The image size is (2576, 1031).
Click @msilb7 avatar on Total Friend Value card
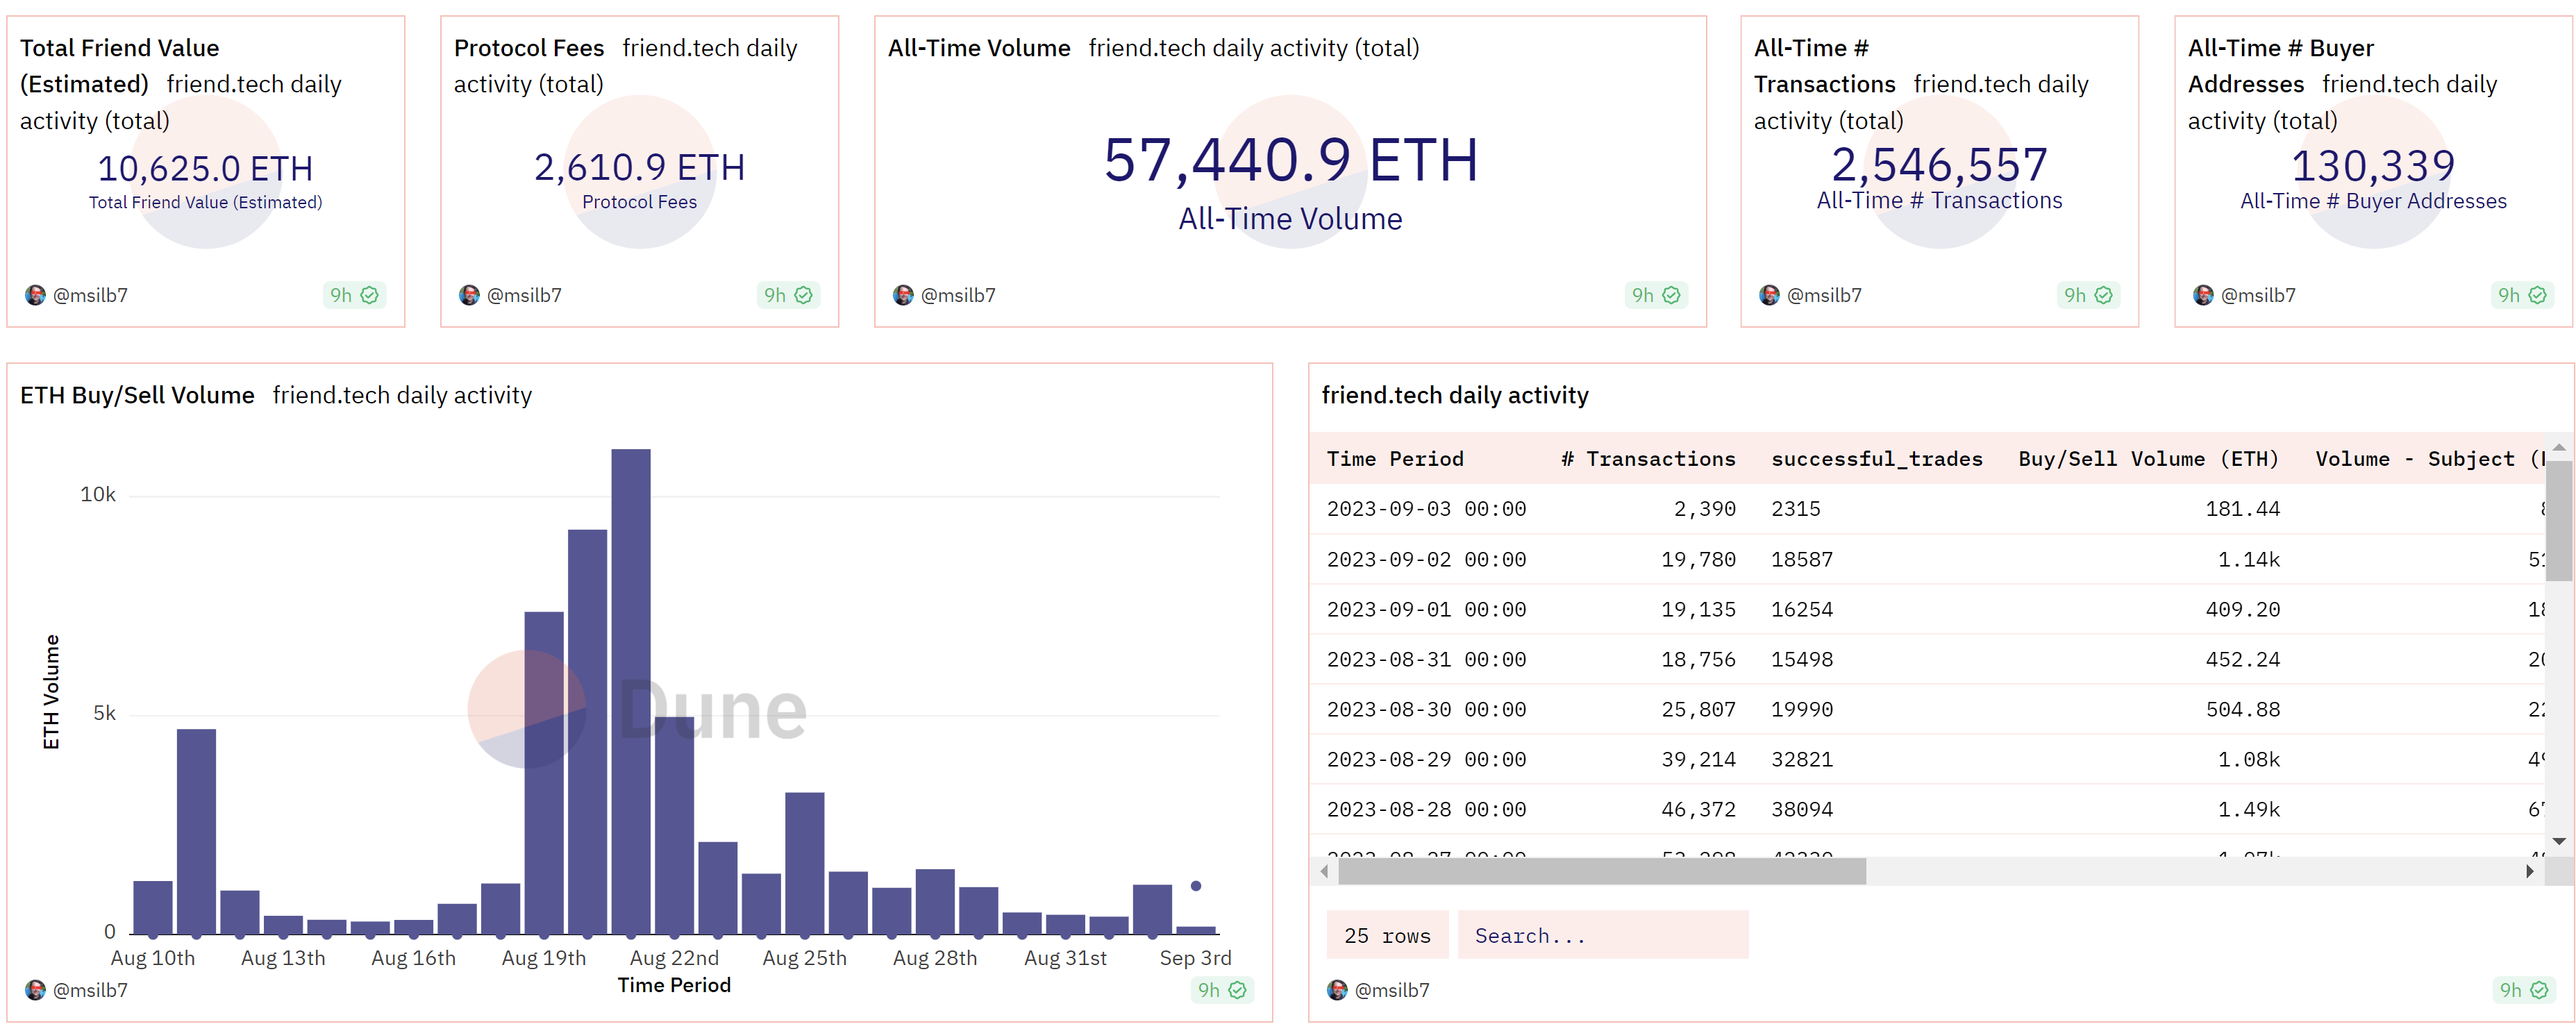(x=35, y=295)
